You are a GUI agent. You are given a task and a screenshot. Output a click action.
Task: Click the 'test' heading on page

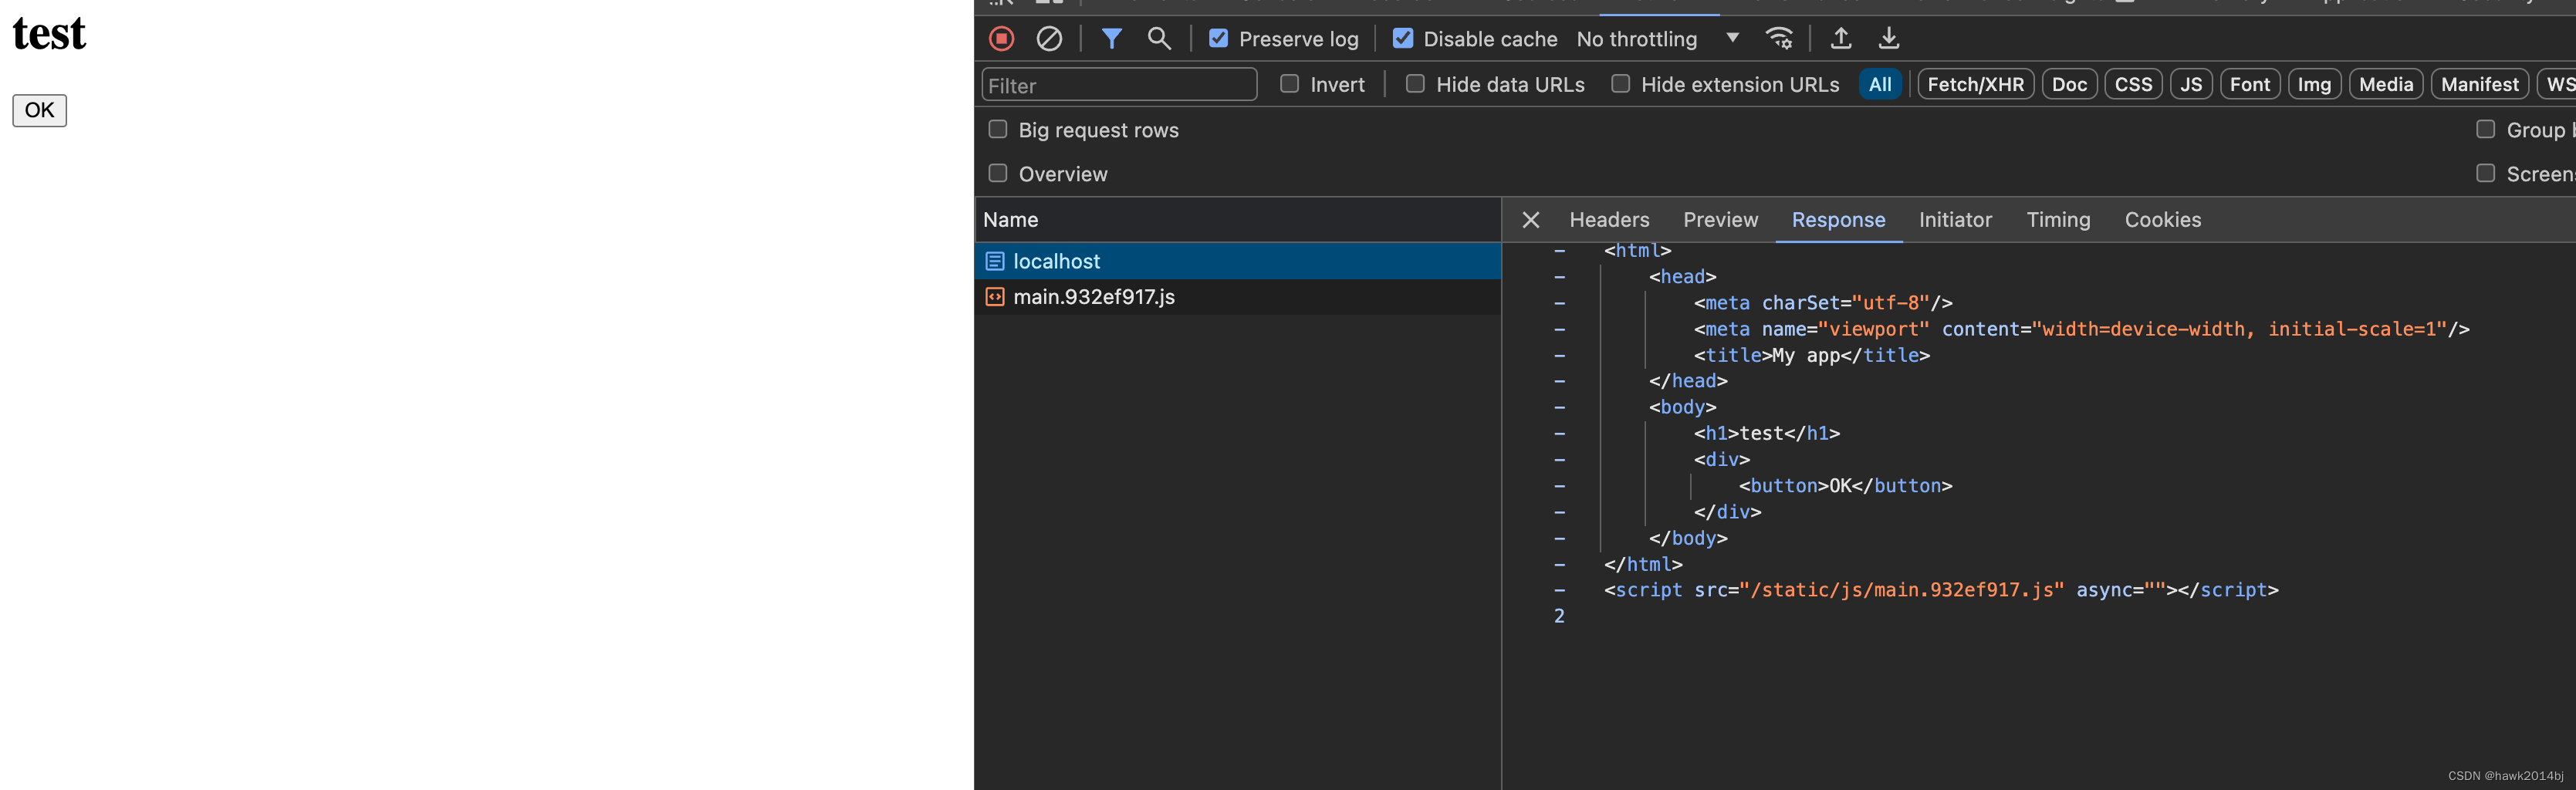point(49,33)
